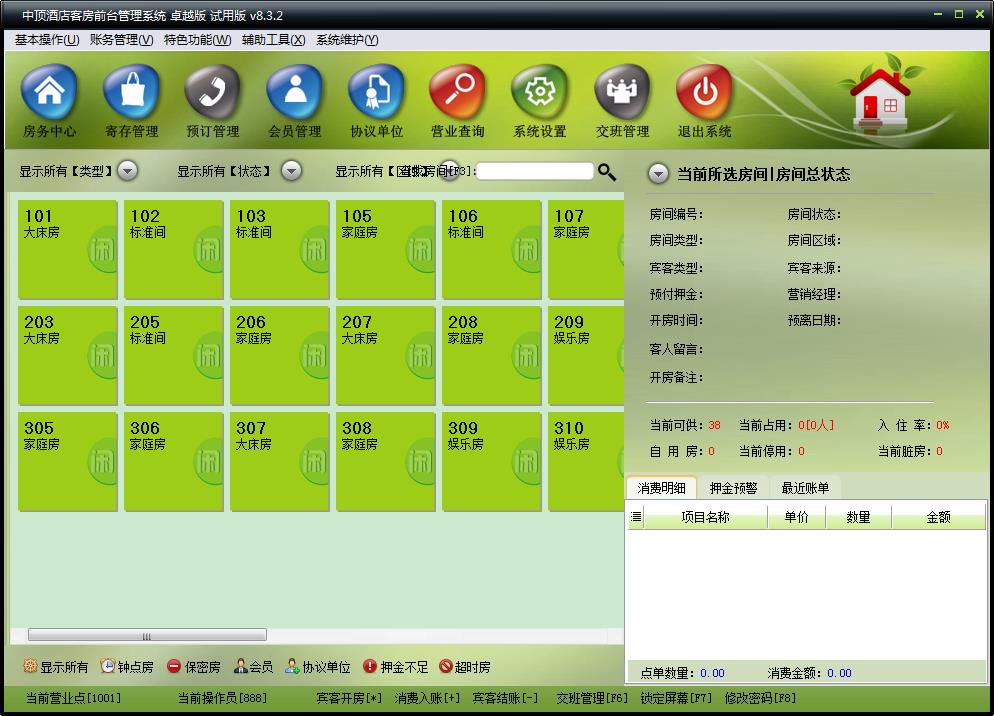Open the 辅助工具(X) menu
Image resolution: width=994 pixels, height=716 pixels.
click(x=273, y=40)
